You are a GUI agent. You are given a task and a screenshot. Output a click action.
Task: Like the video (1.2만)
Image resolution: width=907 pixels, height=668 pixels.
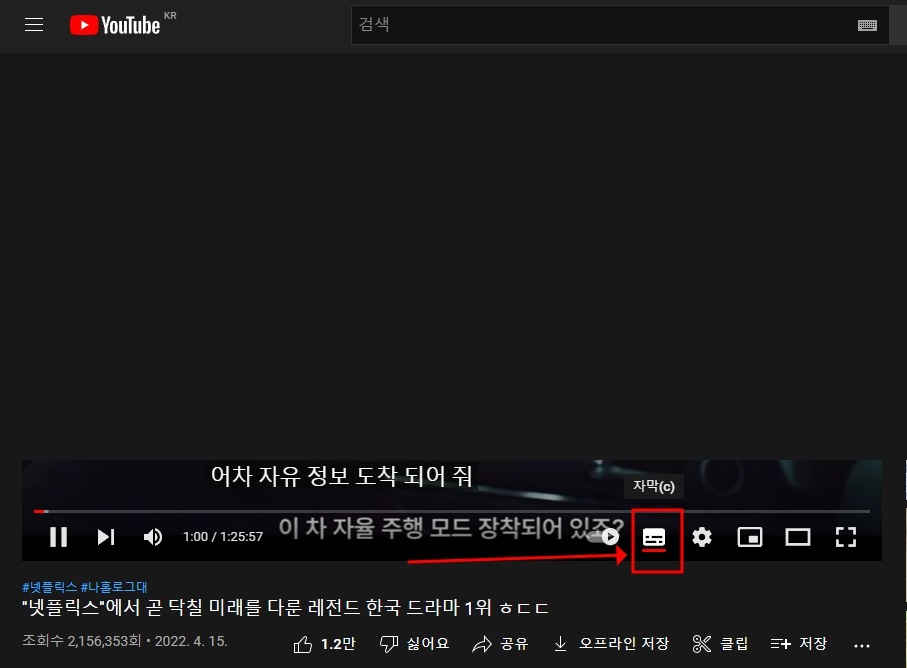pyautogui.click(x=325, y=644)
